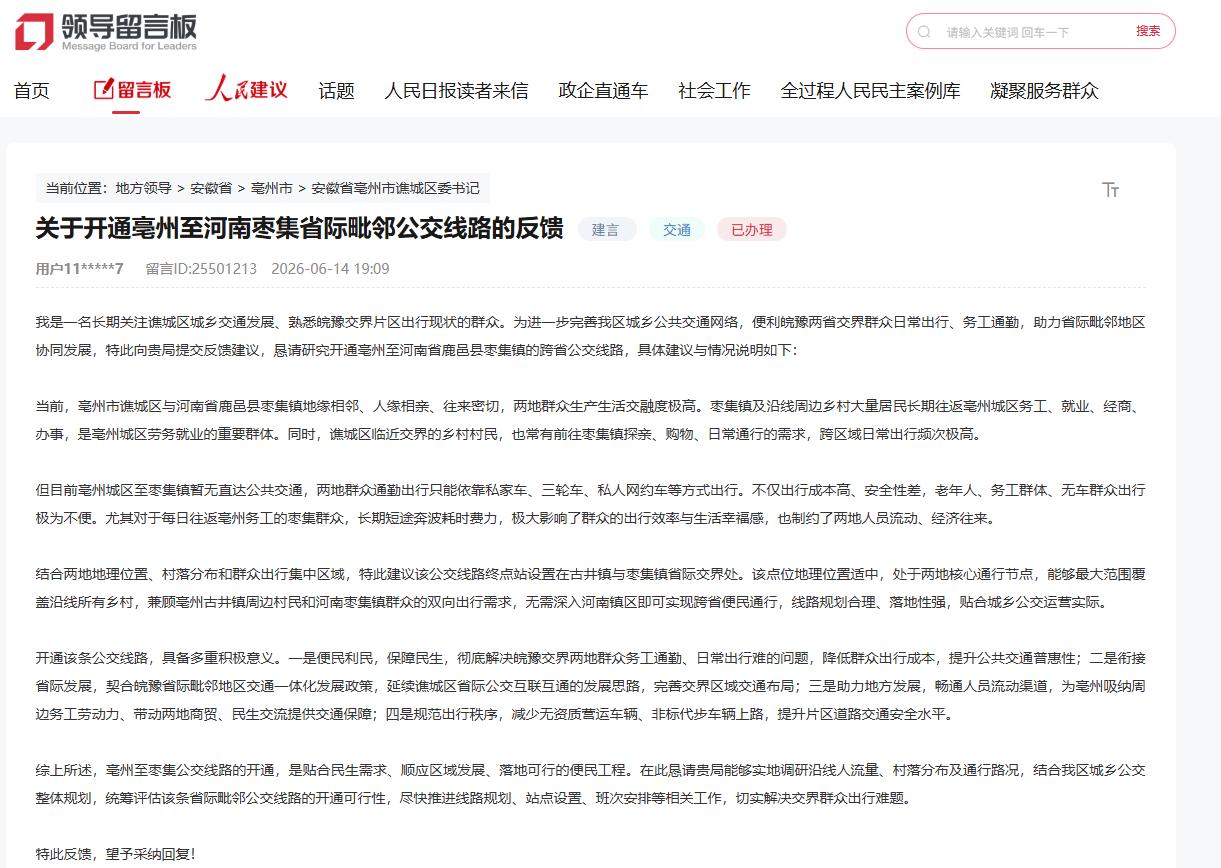Click the 交通 tag
Screen dimensions: 1221x868
click(677, 230)
